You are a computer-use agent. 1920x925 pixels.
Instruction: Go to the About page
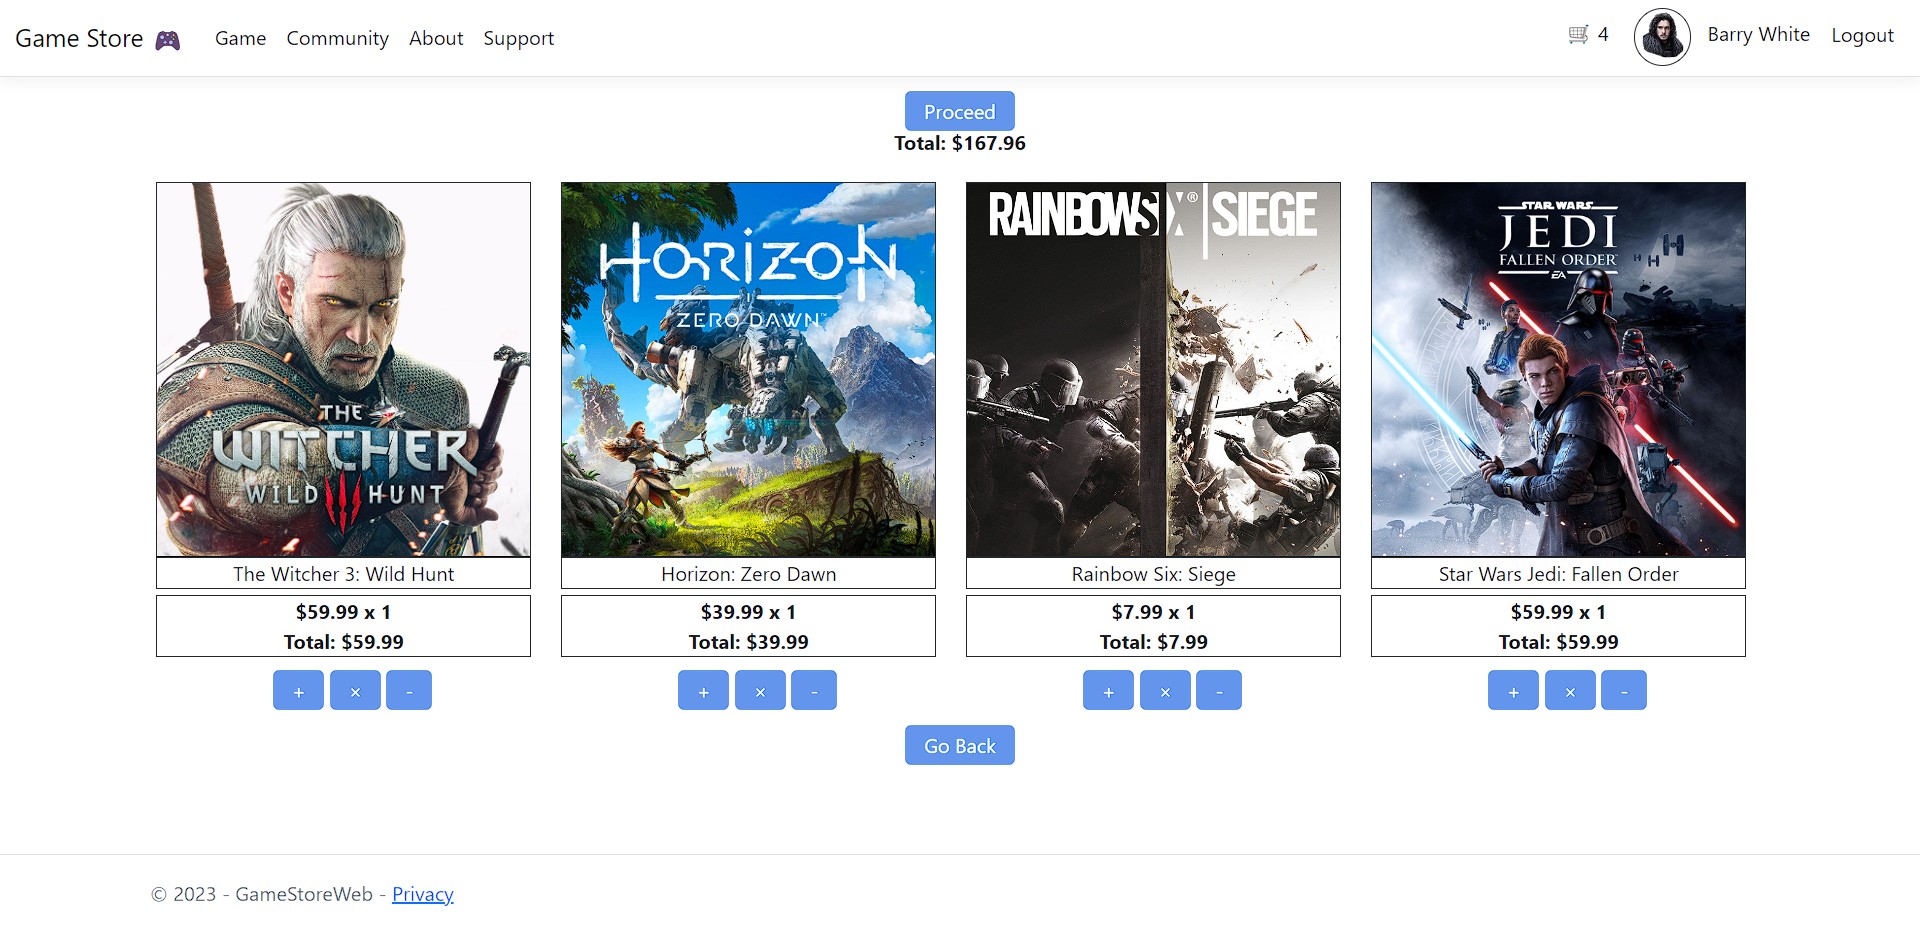[436, 38]
